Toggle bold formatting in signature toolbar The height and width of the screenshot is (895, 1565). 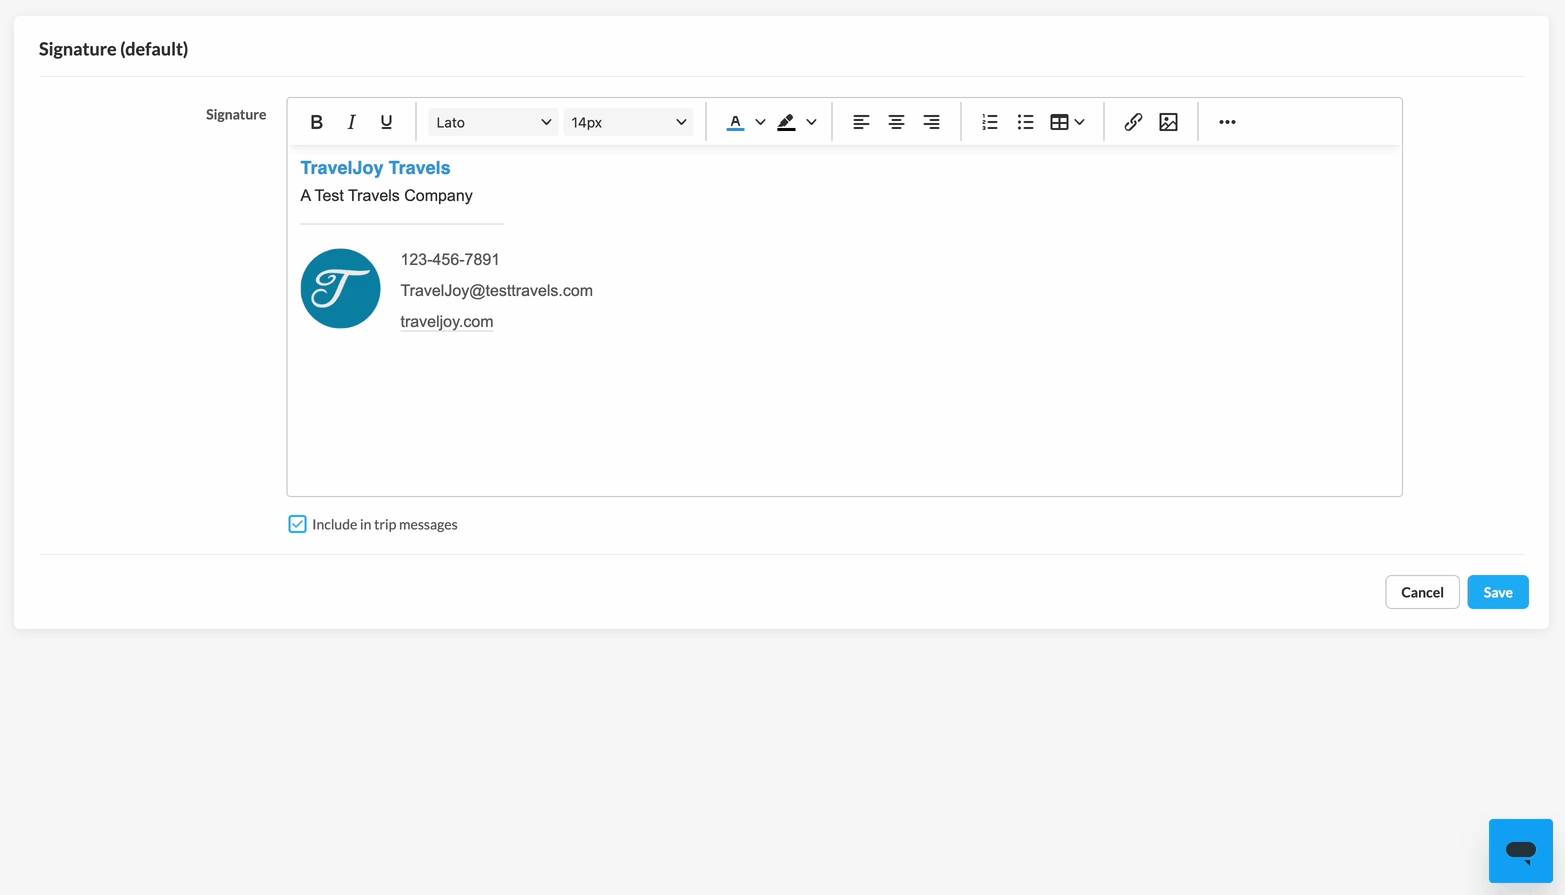[x=316, y=122]
